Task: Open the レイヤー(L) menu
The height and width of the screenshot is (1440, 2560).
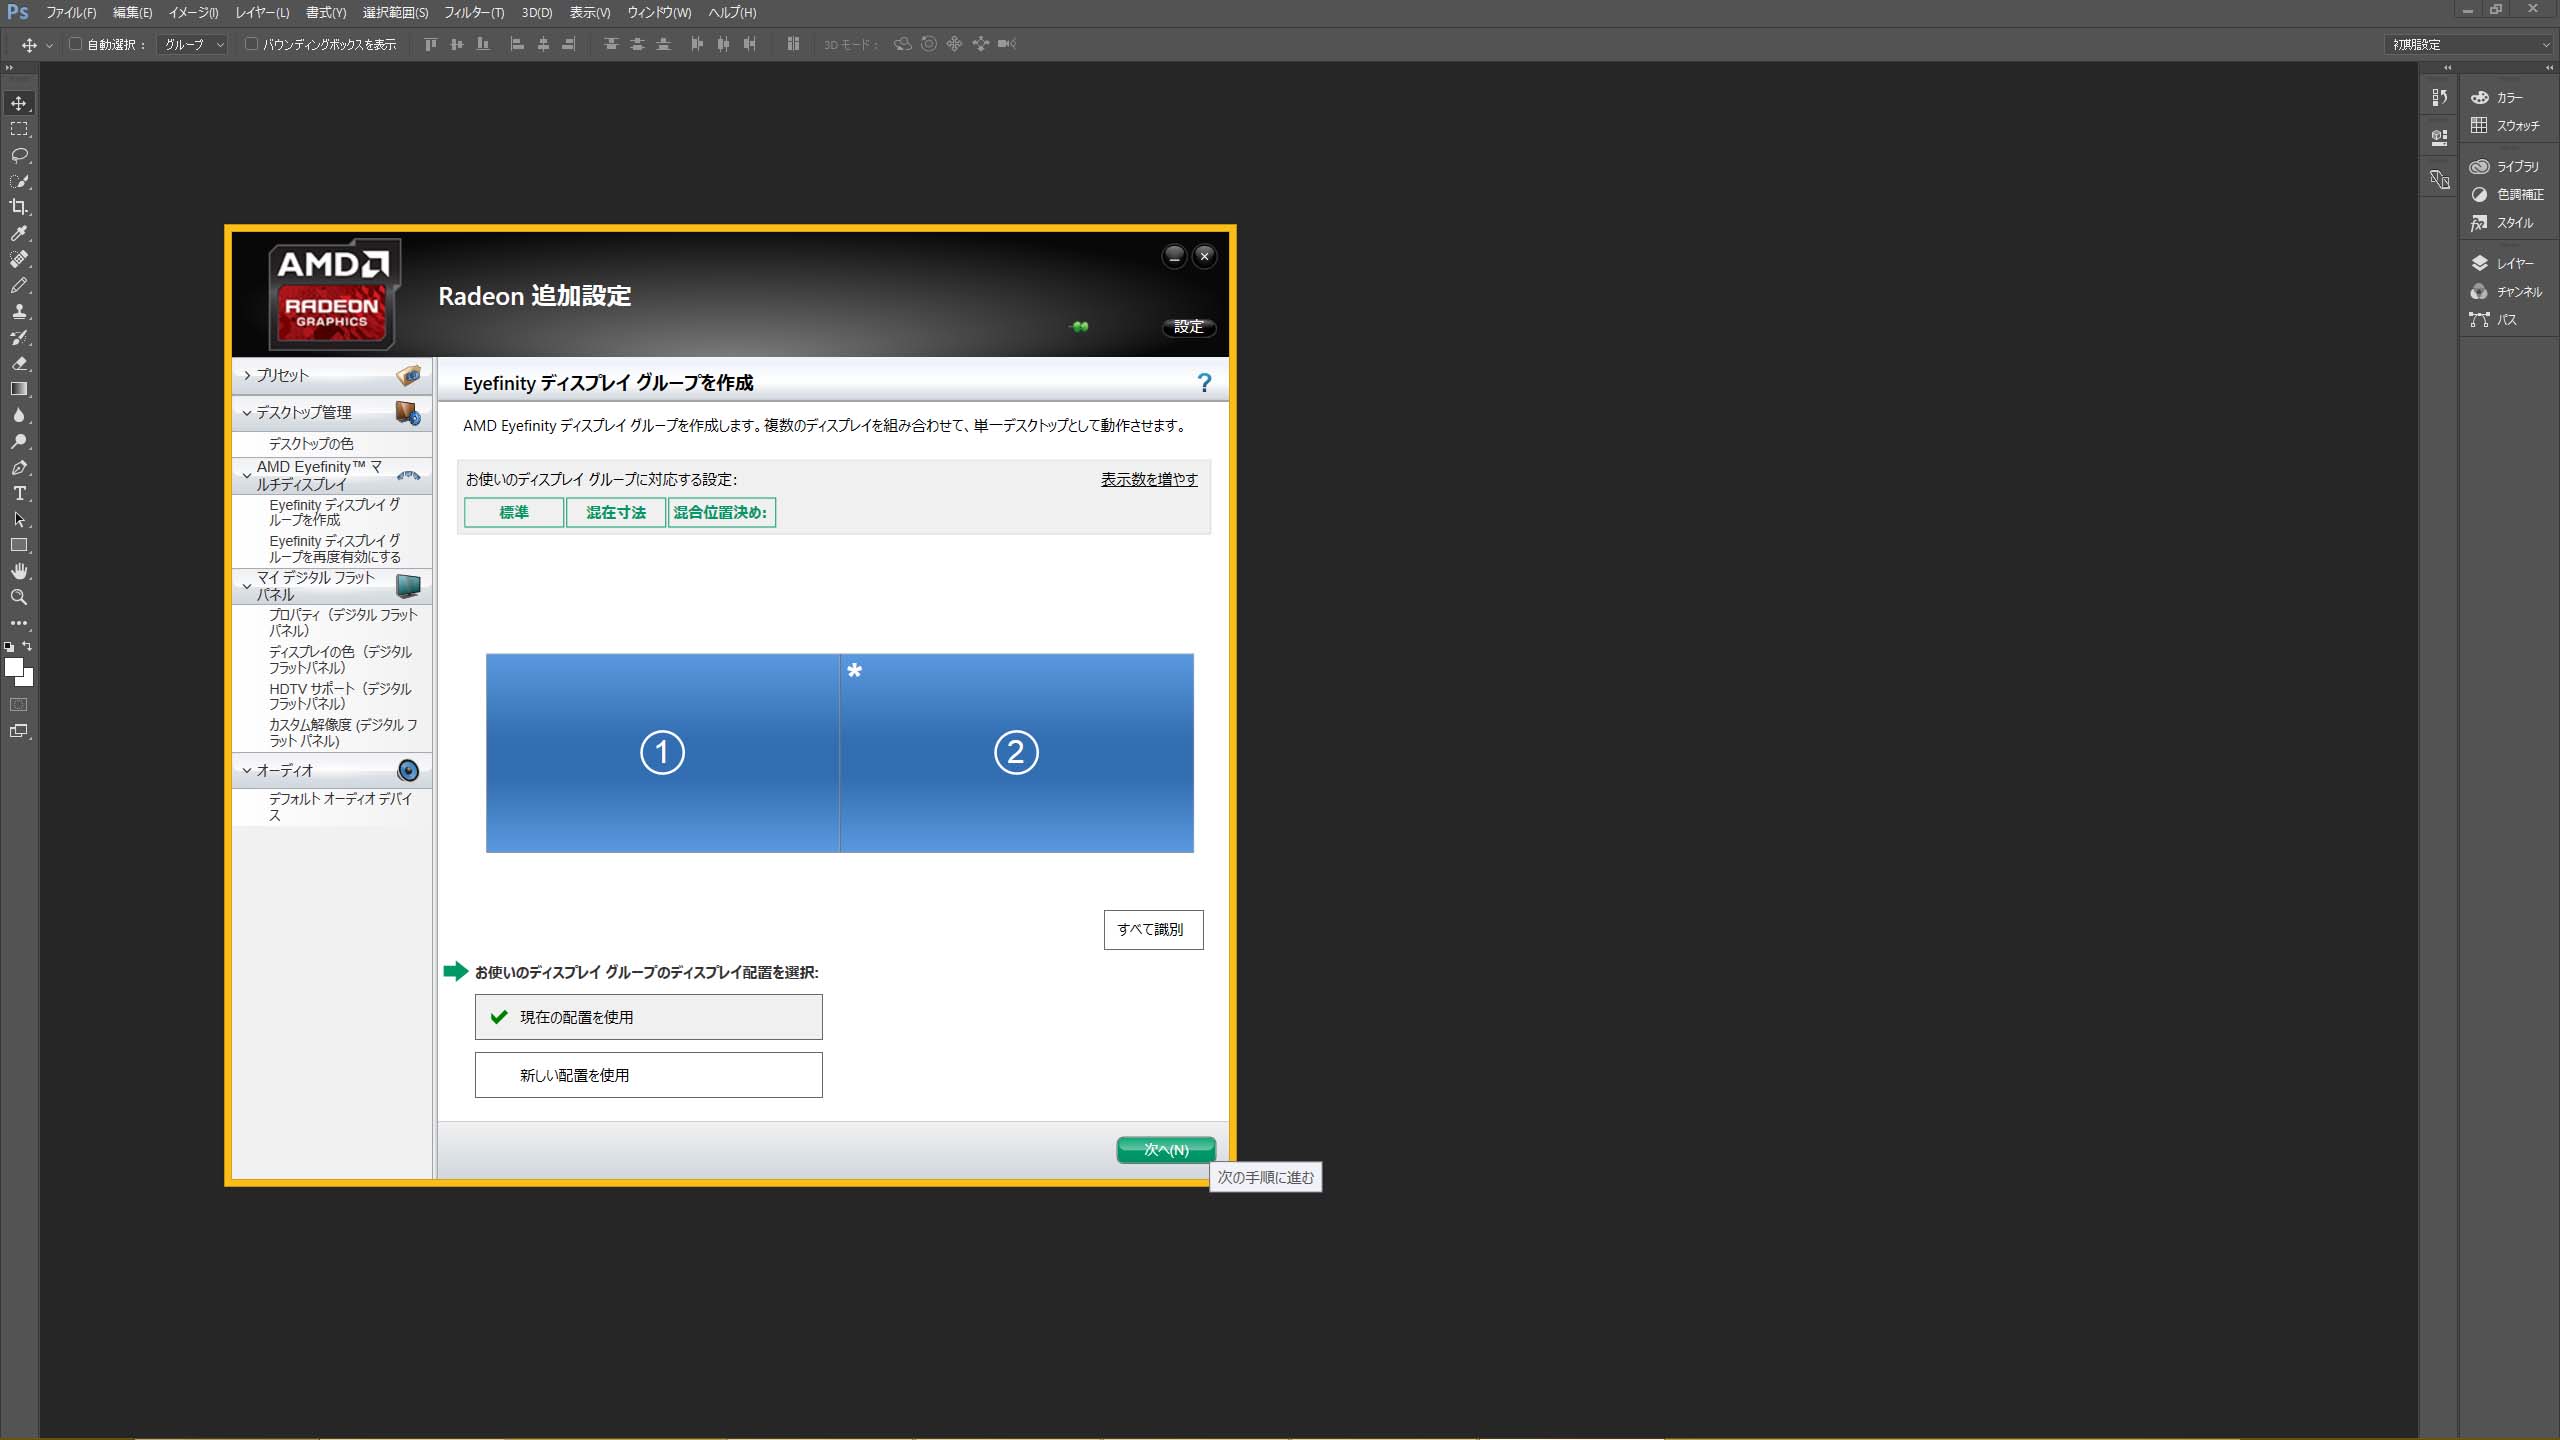Action: [x=262, y=12]
